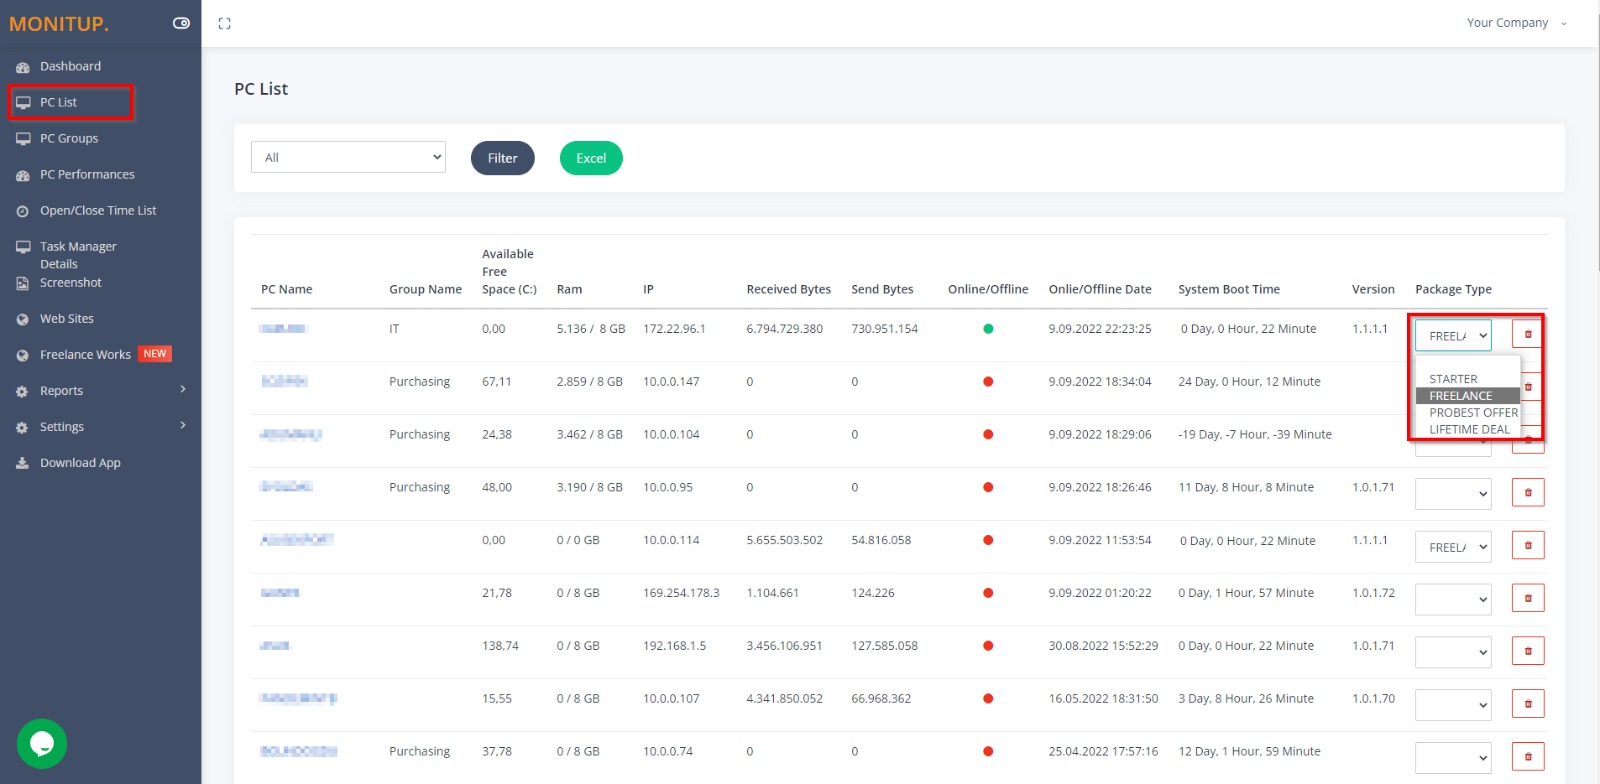Click the PC Performances gauge icon
This screenshot has height=784, width=1600.
[x=22, y=175]
